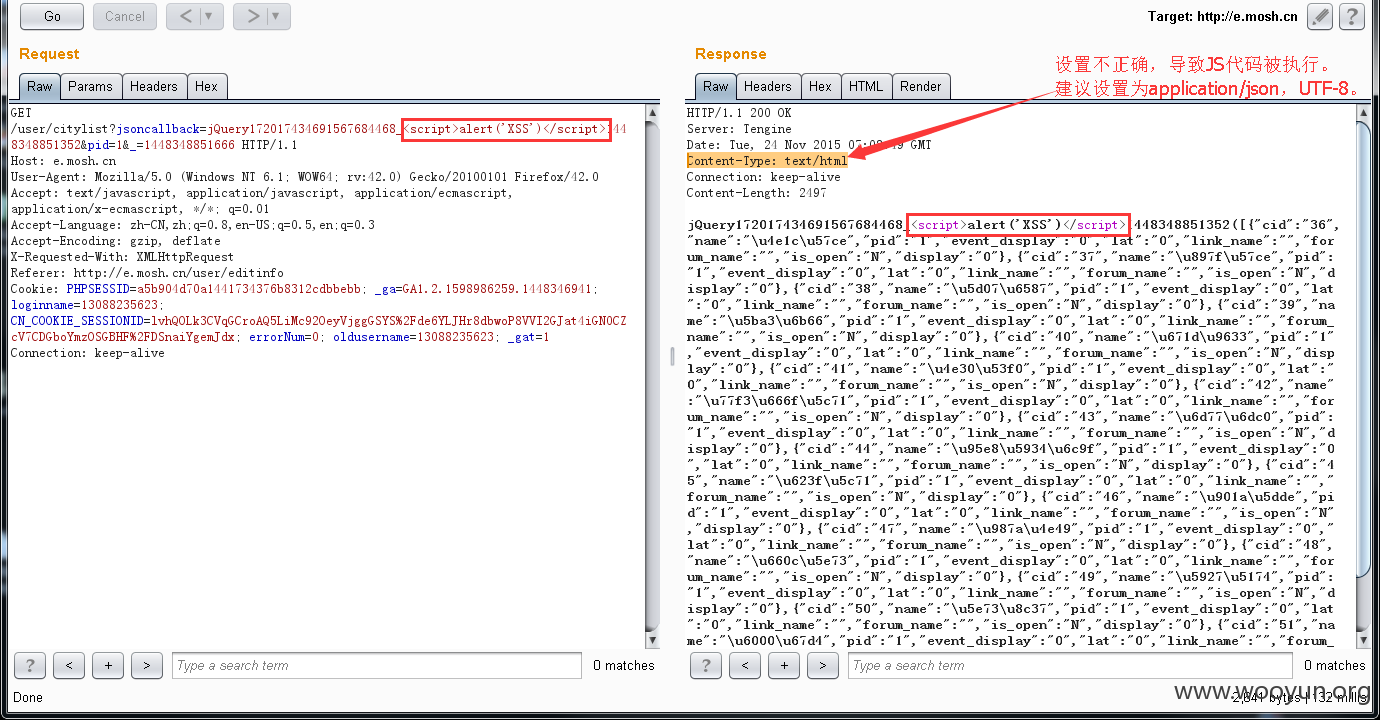Click request search previous match button
Screen dimensions: 1380x720
[69, 665]
